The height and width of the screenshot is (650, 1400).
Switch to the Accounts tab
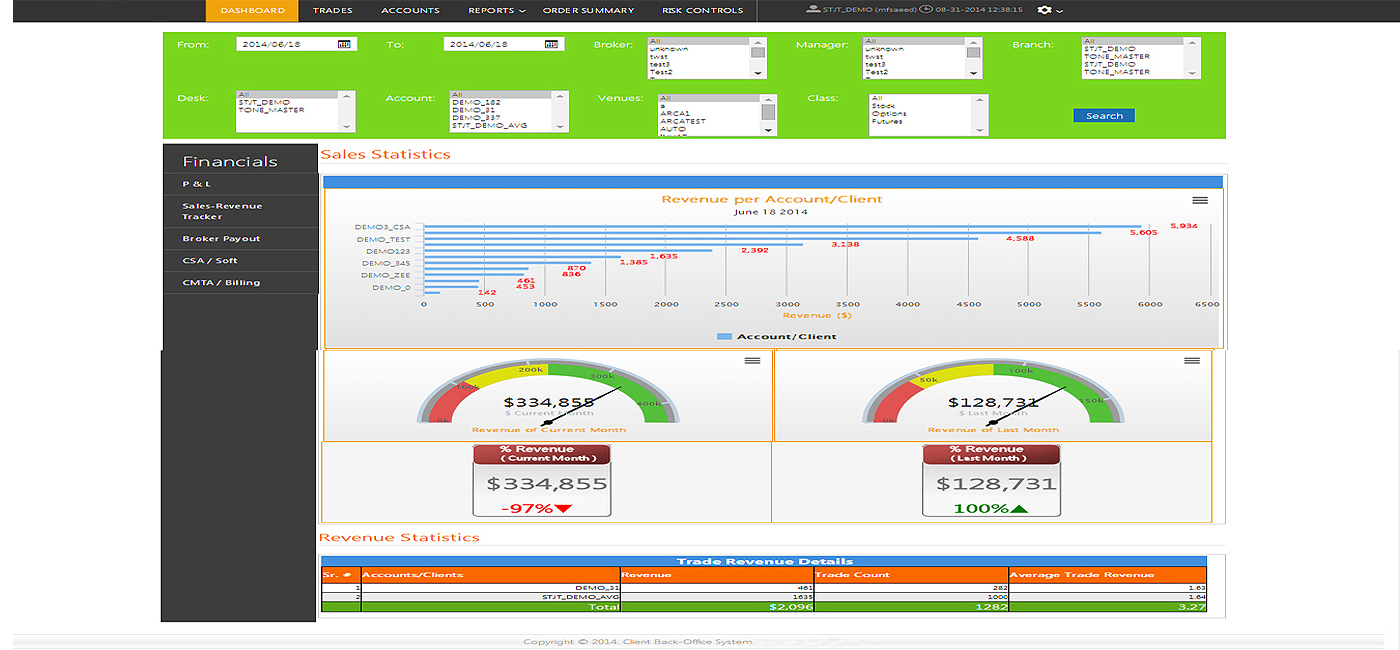tap(410, 11)
